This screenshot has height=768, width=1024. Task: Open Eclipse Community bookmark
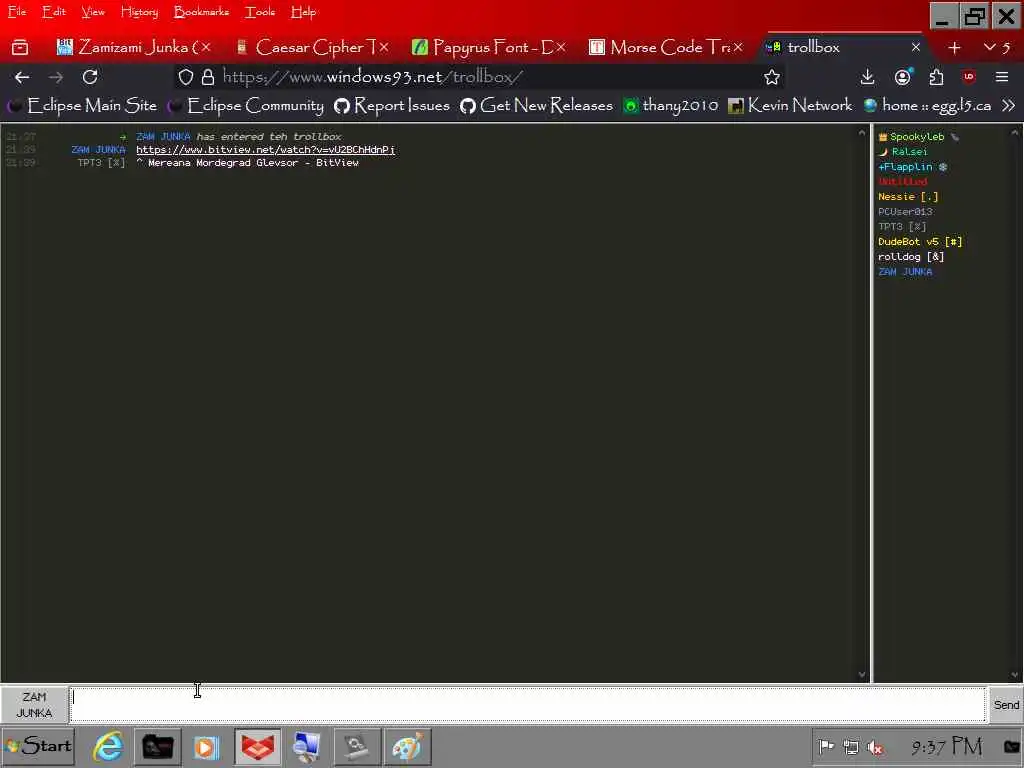coord(246,105)
